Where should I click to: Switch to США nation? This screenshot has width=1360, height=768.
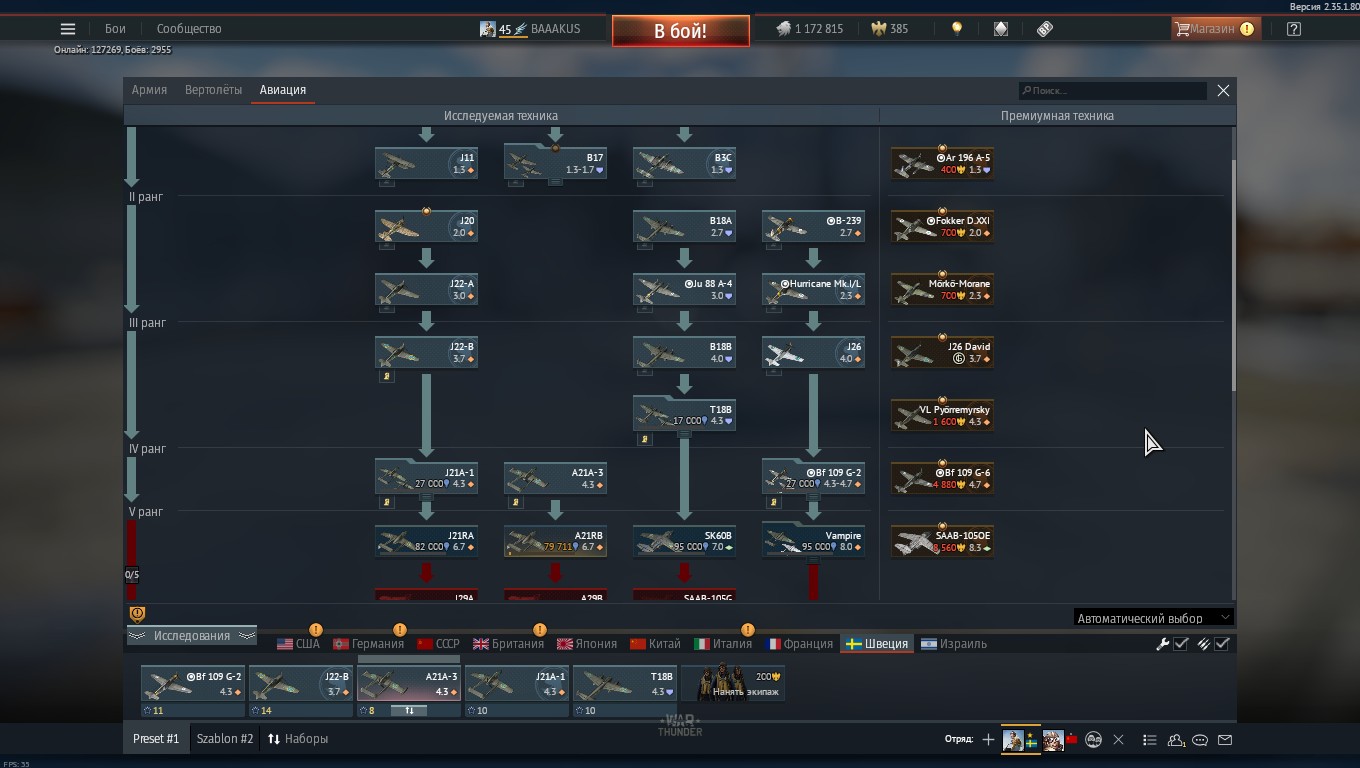298,644
